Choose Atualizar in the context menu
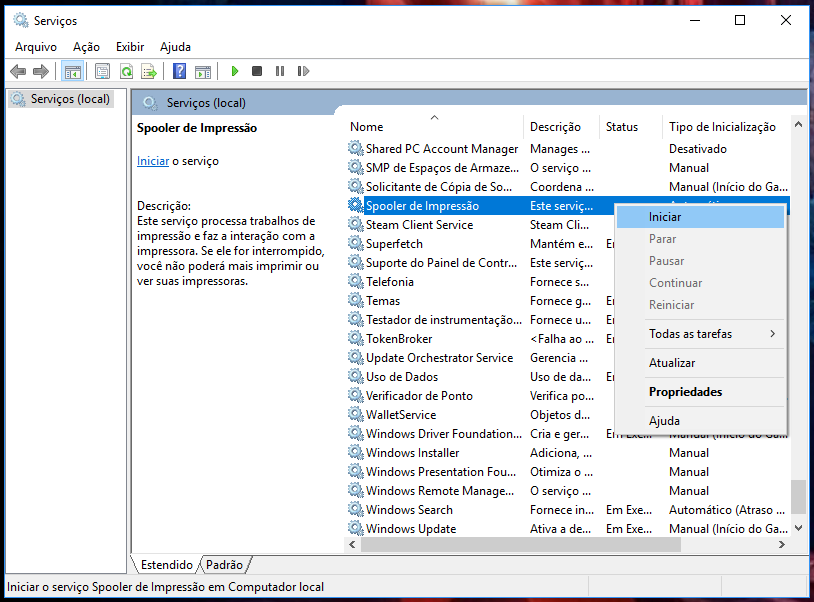The image size is (814, 602). 700,363
